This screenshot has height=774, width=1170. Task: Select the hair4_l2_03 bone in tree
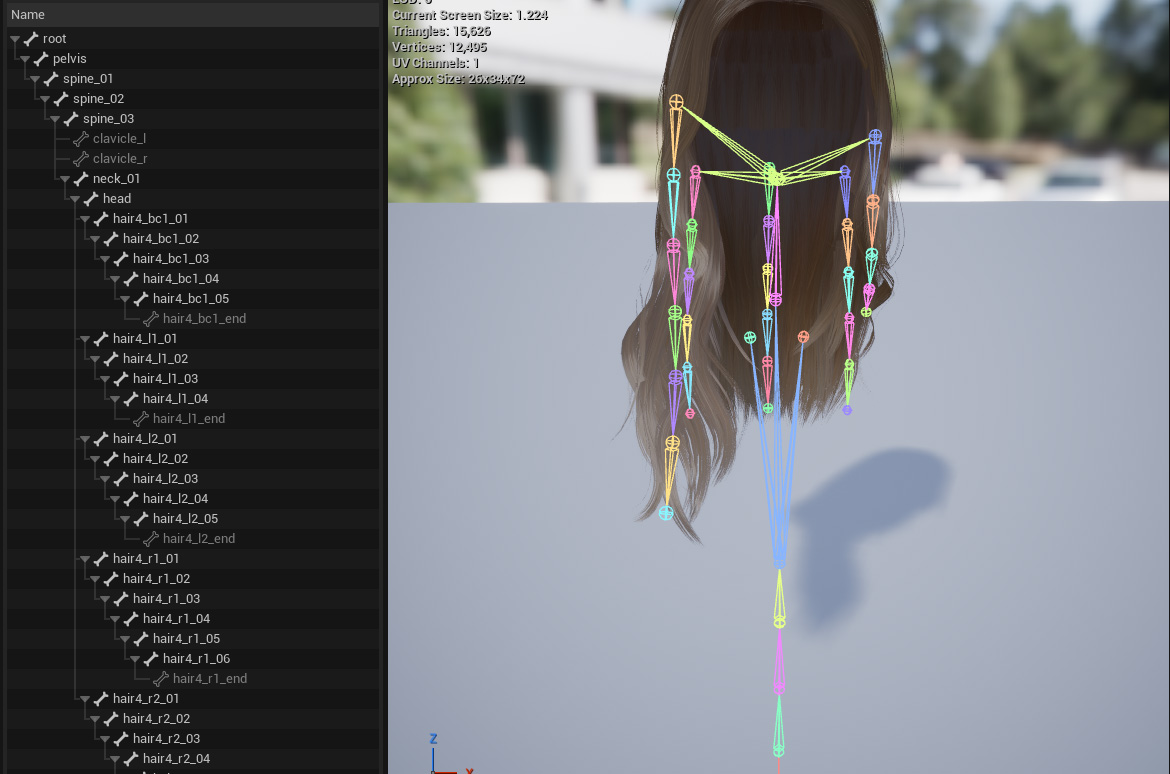pos(165,479)
